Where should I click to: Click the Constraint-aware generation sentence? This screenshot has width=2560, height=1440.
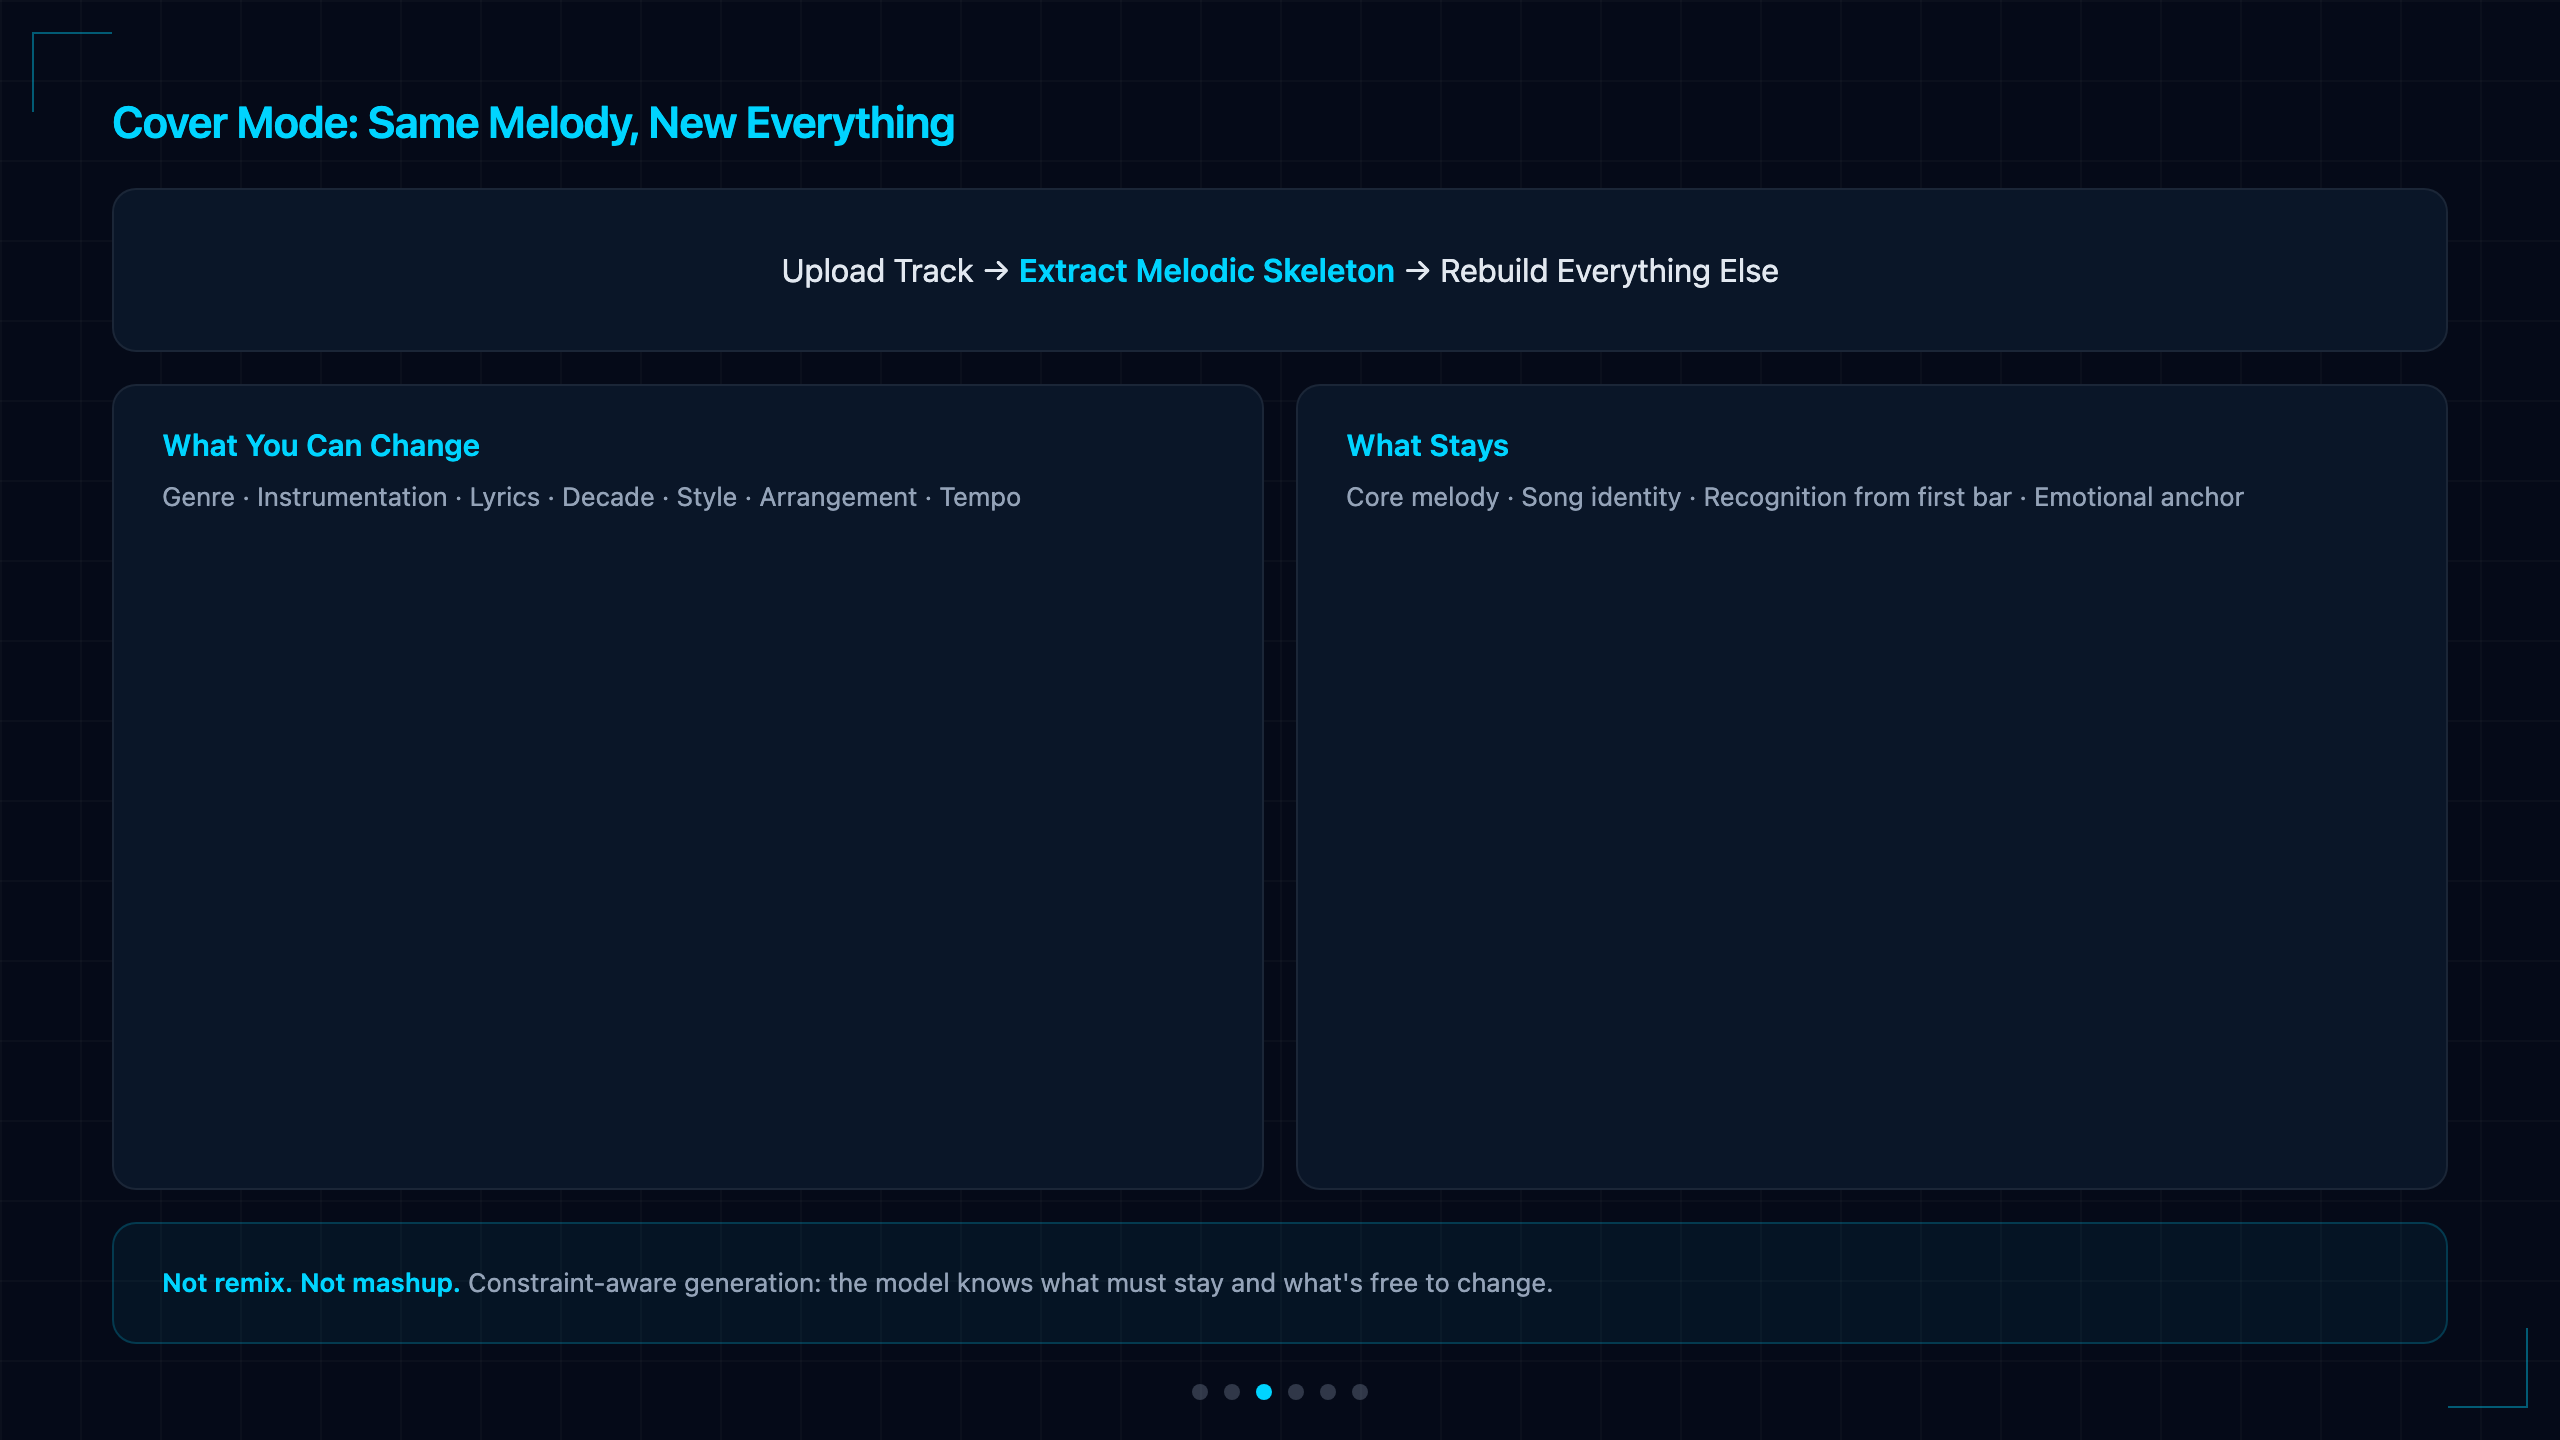point(1010,1283)
